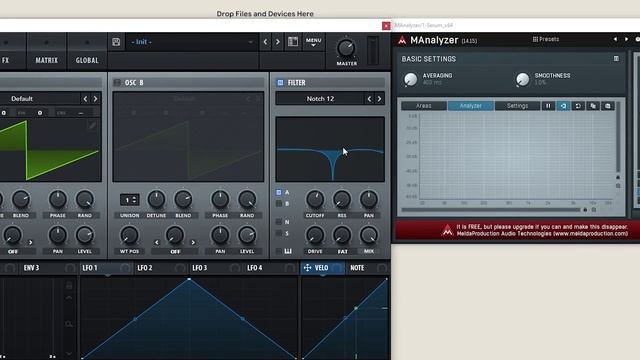Click the pencil edit icon on OSC A waveform
Viewport: 640px width, 360px height.
click(92, 125)
